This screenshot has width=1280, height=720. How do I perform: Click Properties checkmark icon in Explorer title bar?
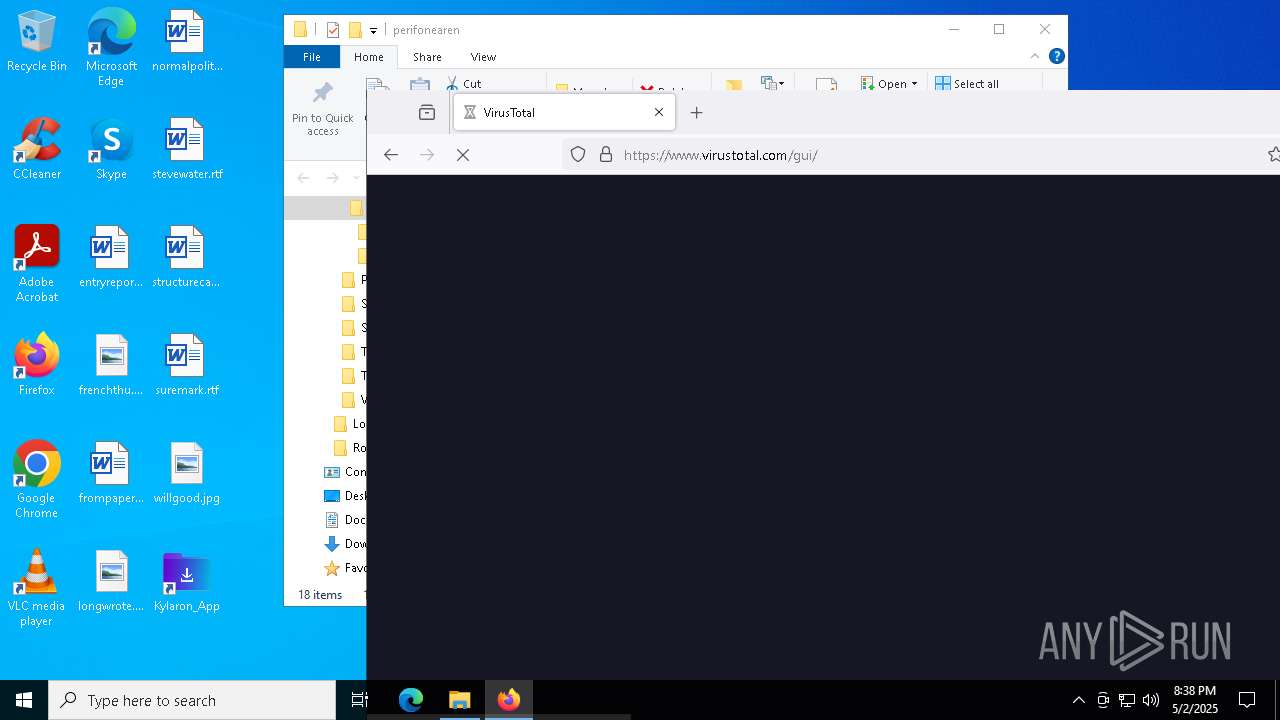[x=333, y=30]
